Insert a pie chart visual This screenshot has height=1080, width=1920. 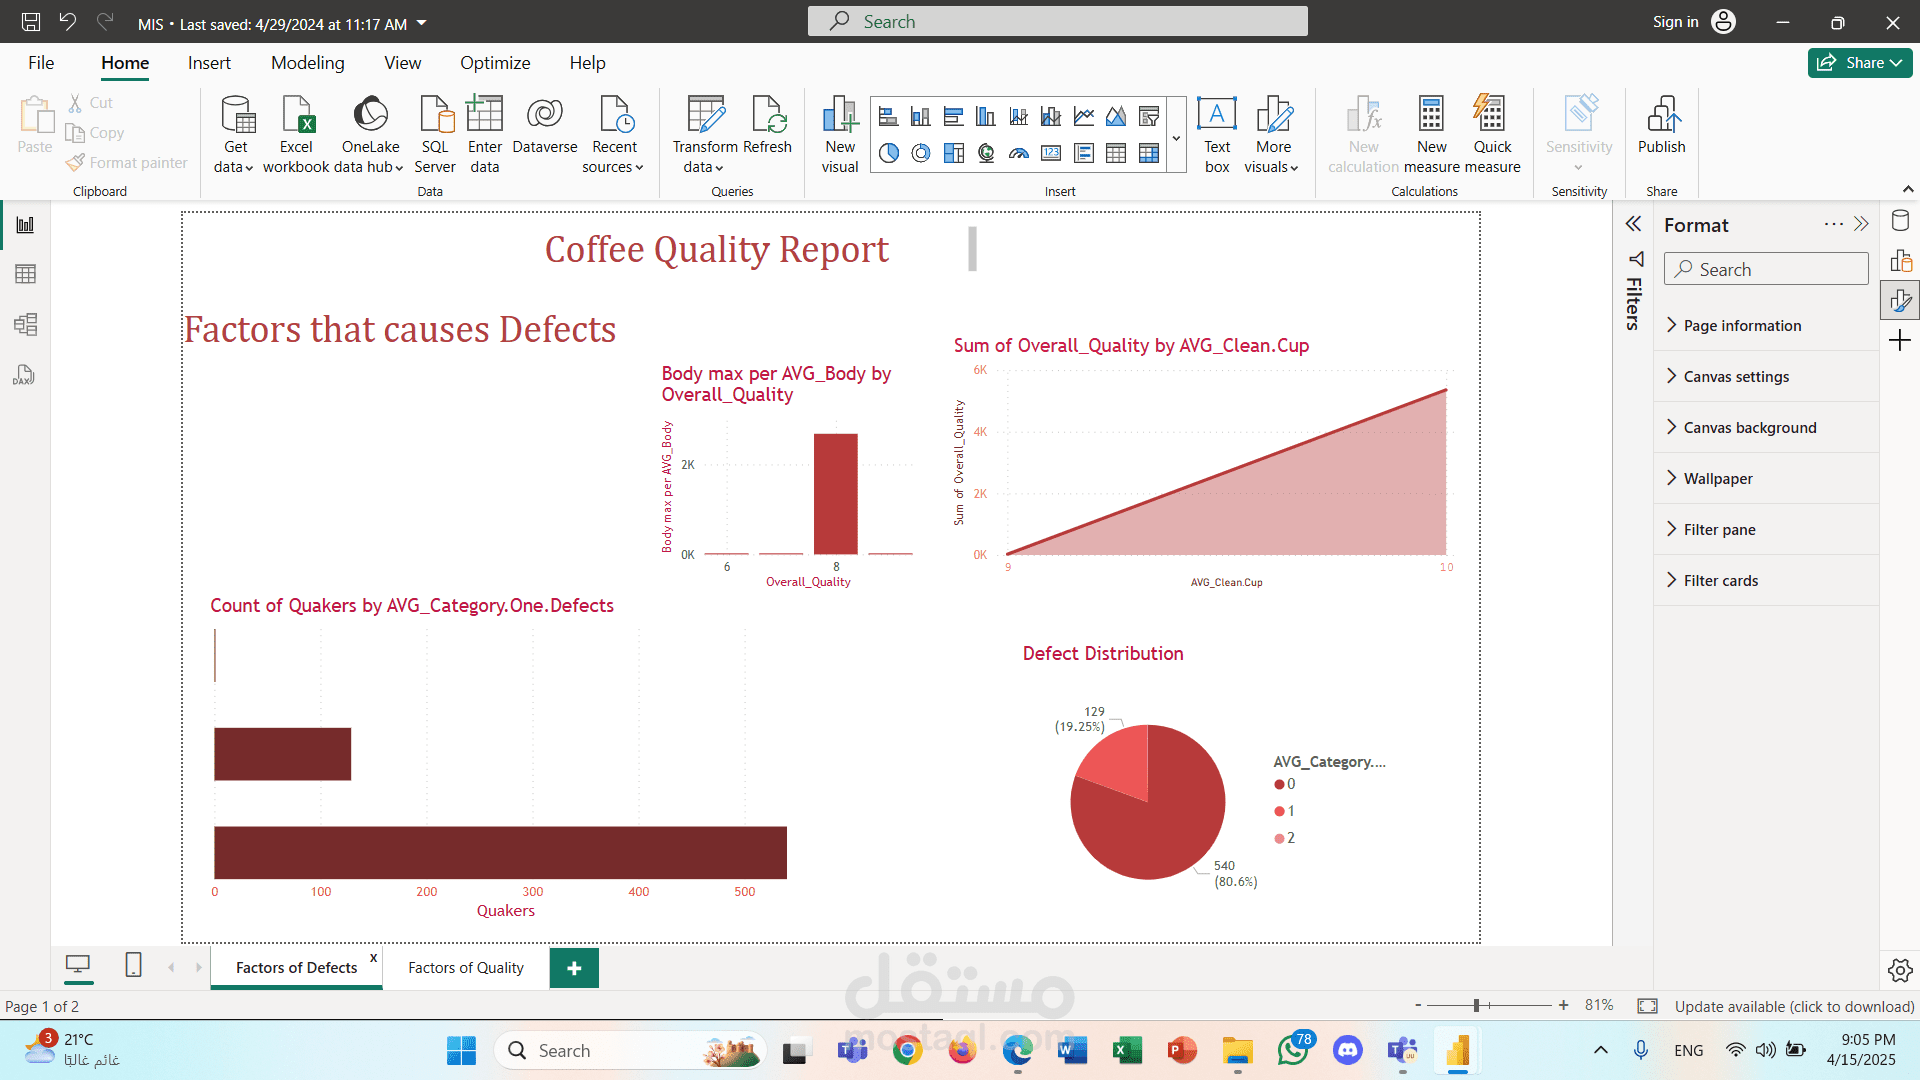(888, 153)
